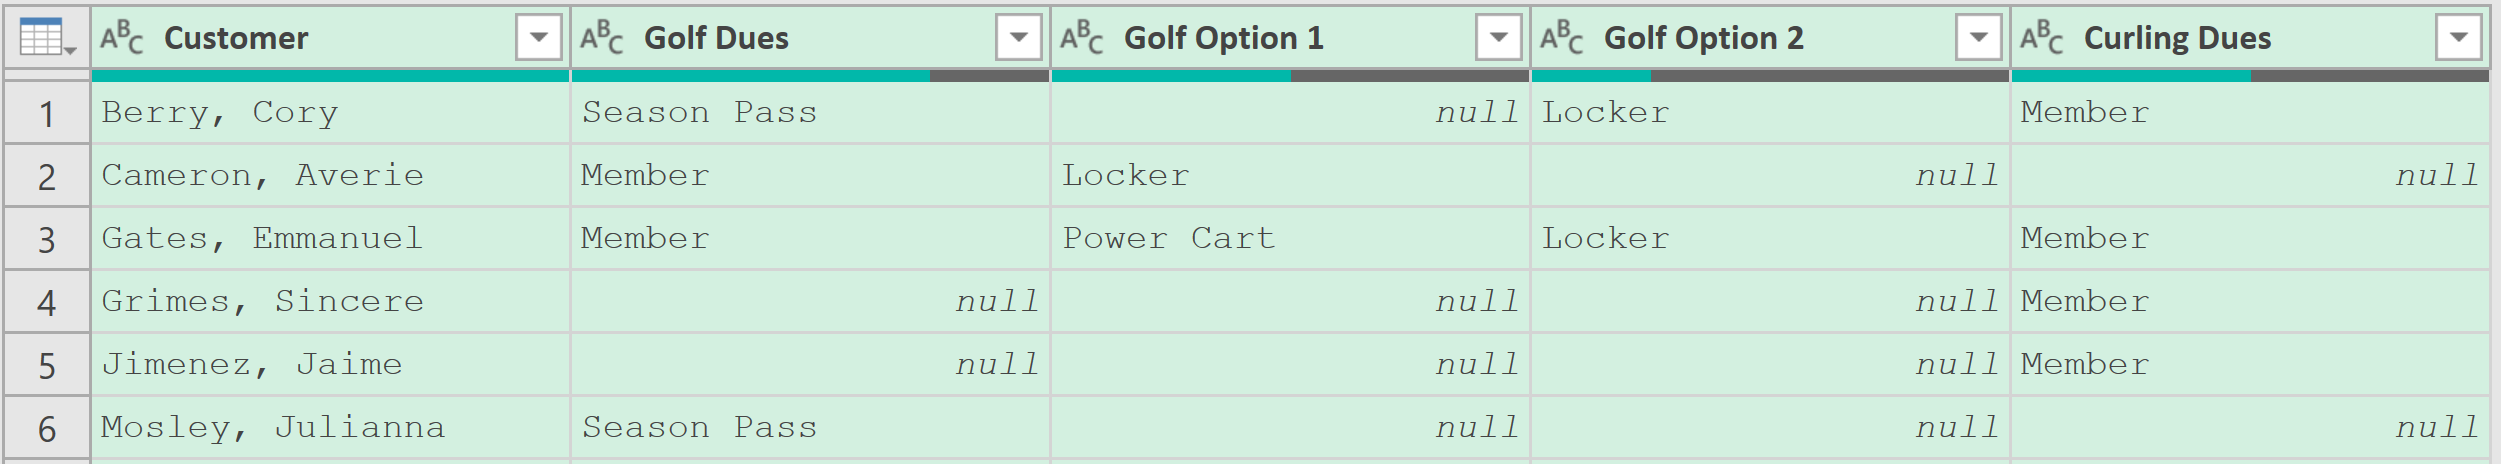Select the cell containing Berry, Cory

(330, 113)
